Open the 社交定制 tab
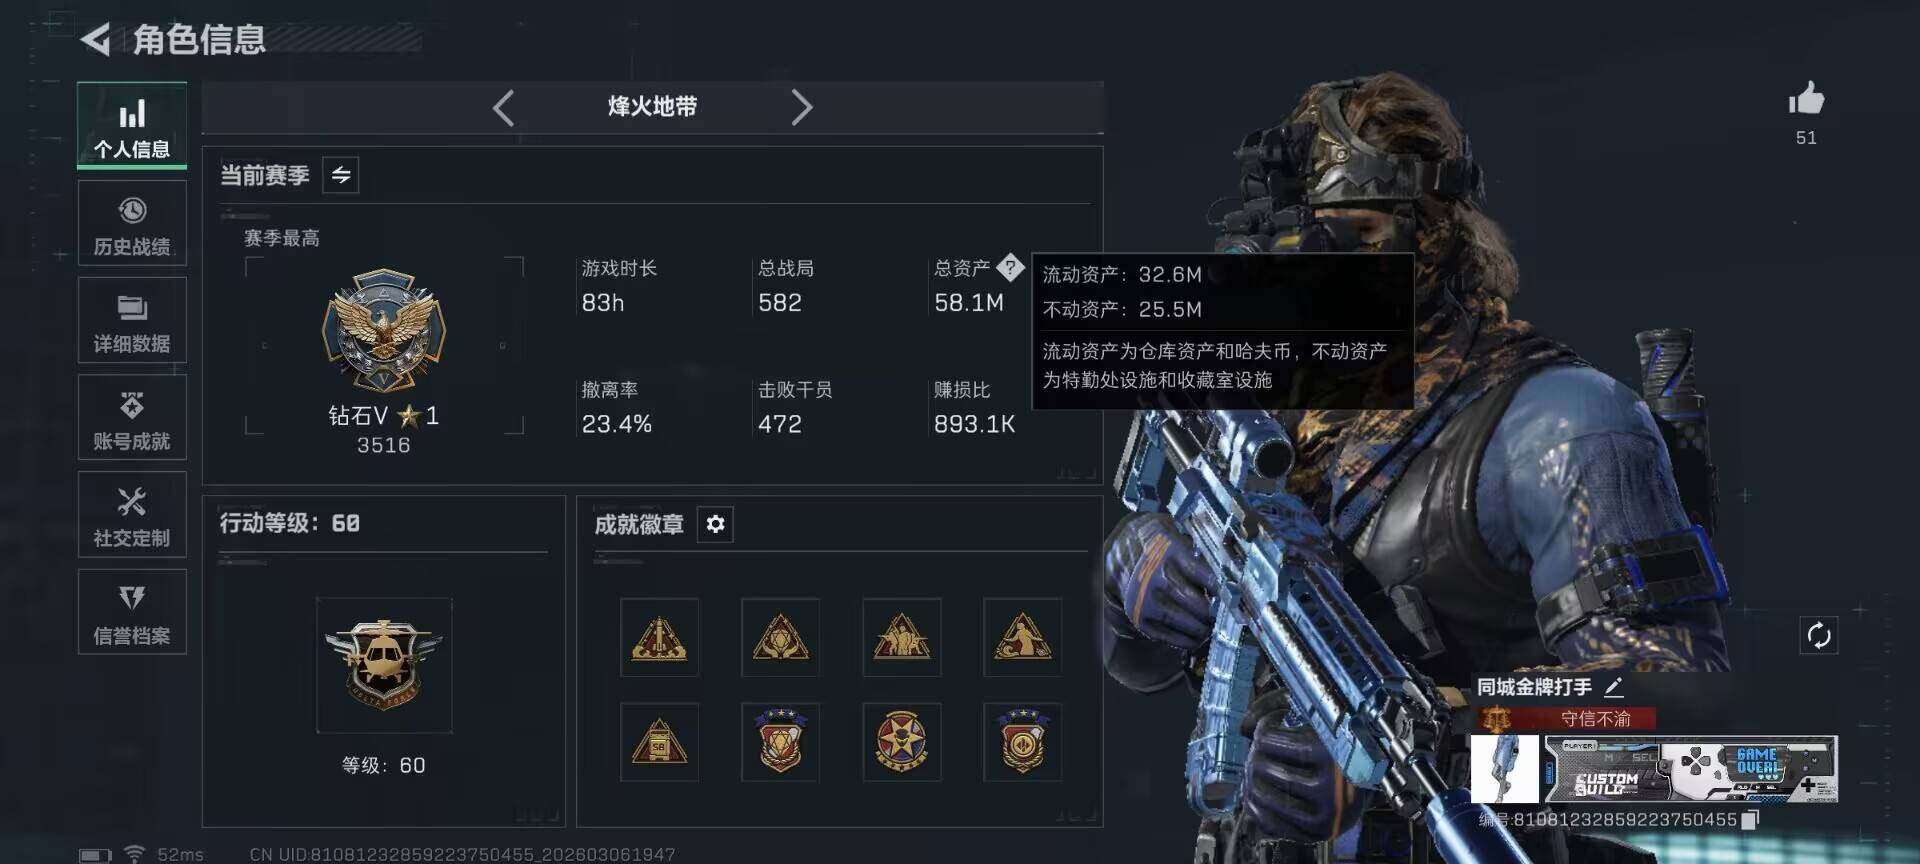Screen dimensions: 1920x864 click(x=132, y=515)
